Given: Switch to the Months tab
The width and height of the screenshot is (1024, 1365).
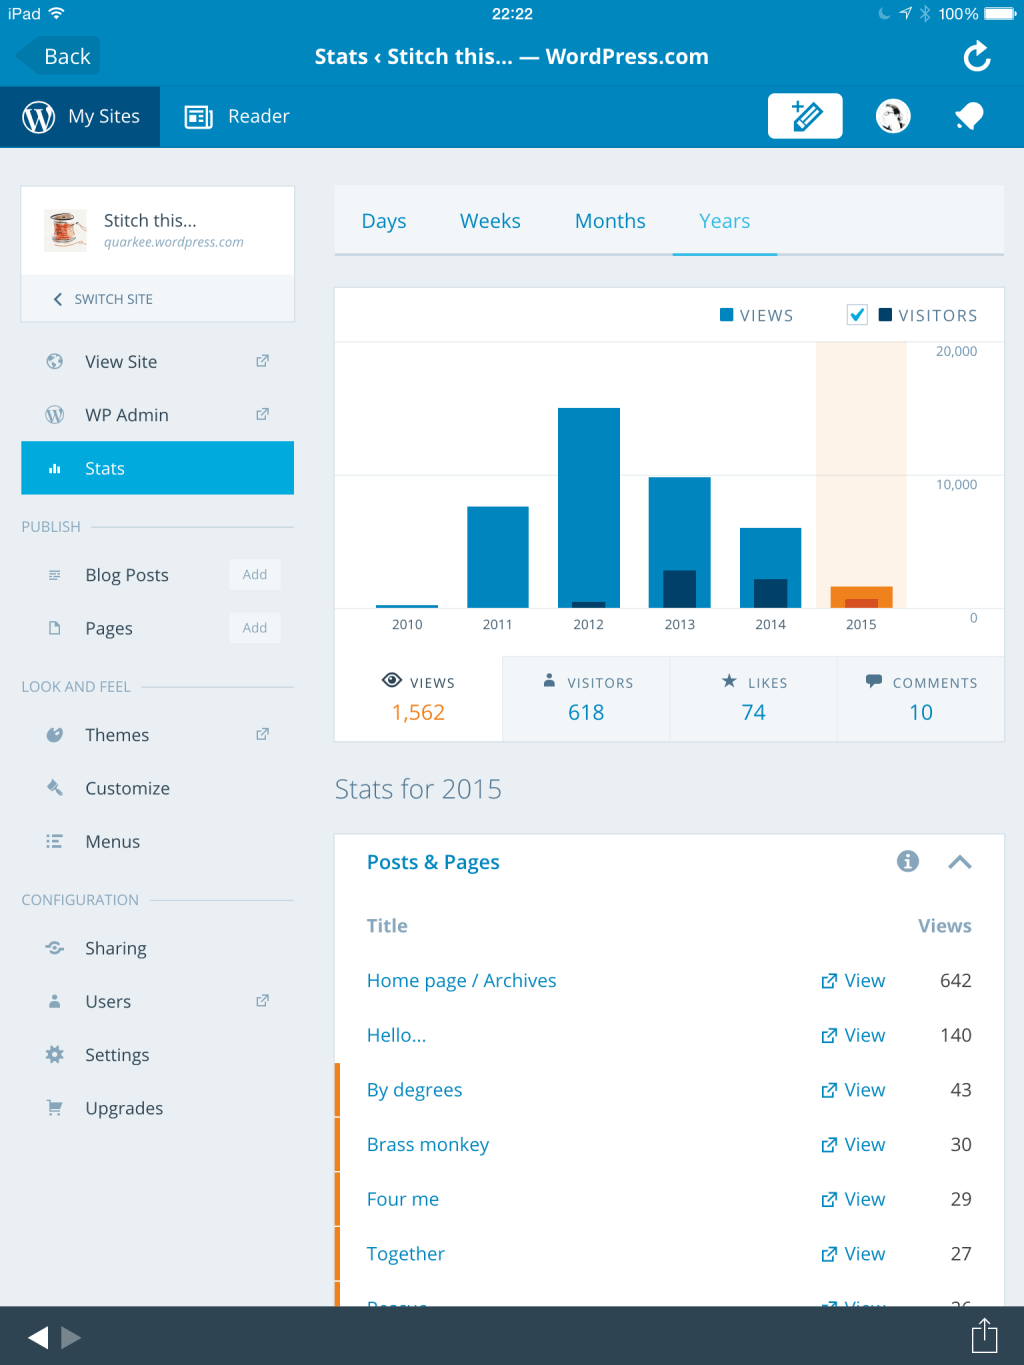Looking at the screenshot, I should pyautogui.click(x=610, y=221).
